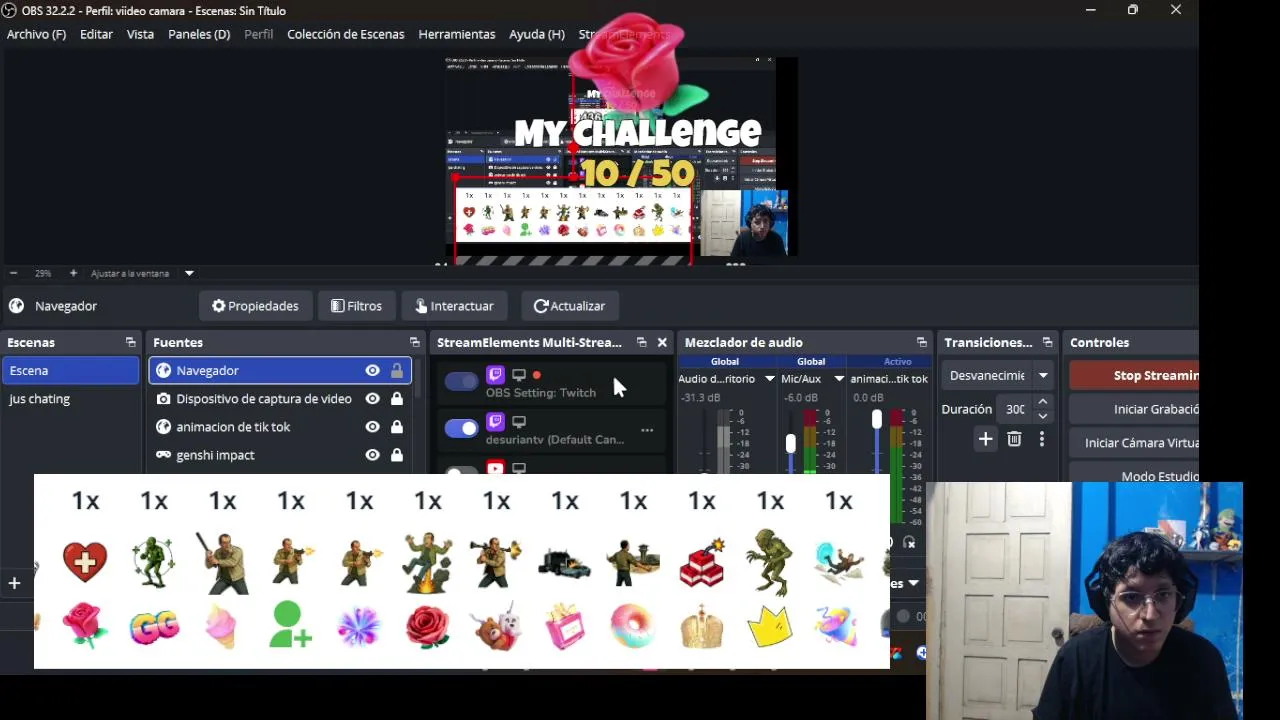1280x720 pixels.
Task: Open the Colección de Escenas menu
Action: [x=346, y=34]
